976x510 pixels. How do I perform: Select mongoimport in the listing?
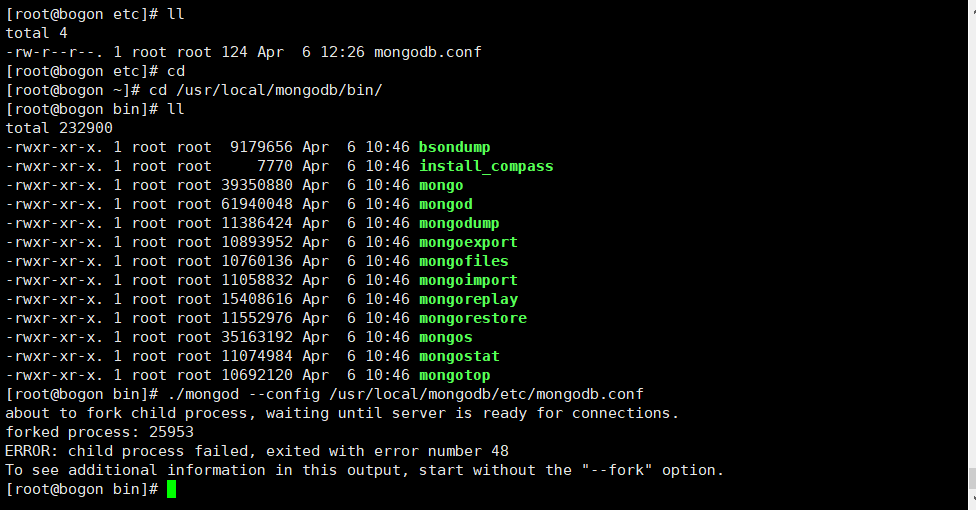coord(468,280)
